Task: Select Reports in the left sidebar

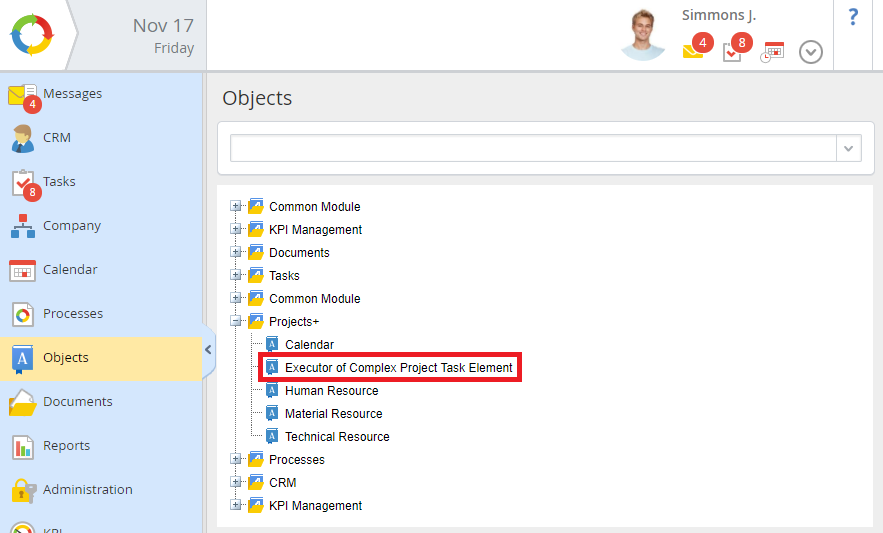Action: click(66, 446)
